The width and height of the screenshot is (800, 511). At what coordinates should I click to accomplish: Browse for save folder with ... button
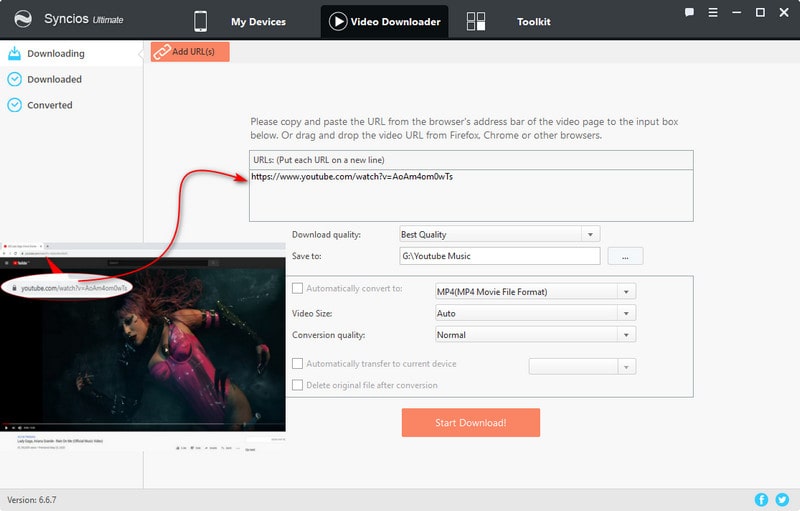tap(625, 256)
